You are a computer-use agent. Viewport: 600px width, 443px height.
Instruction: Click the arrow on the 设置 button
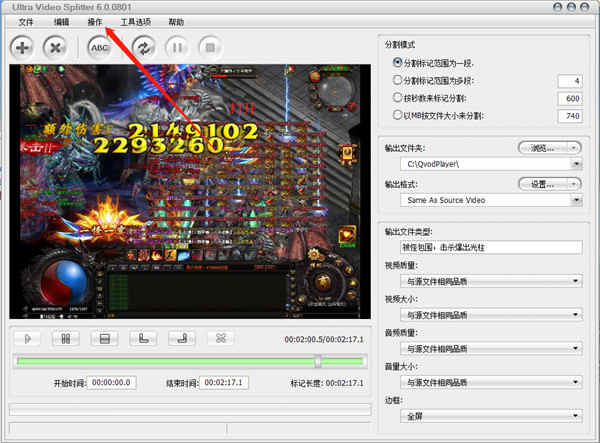pyautogui.click(x=574, y=185)
